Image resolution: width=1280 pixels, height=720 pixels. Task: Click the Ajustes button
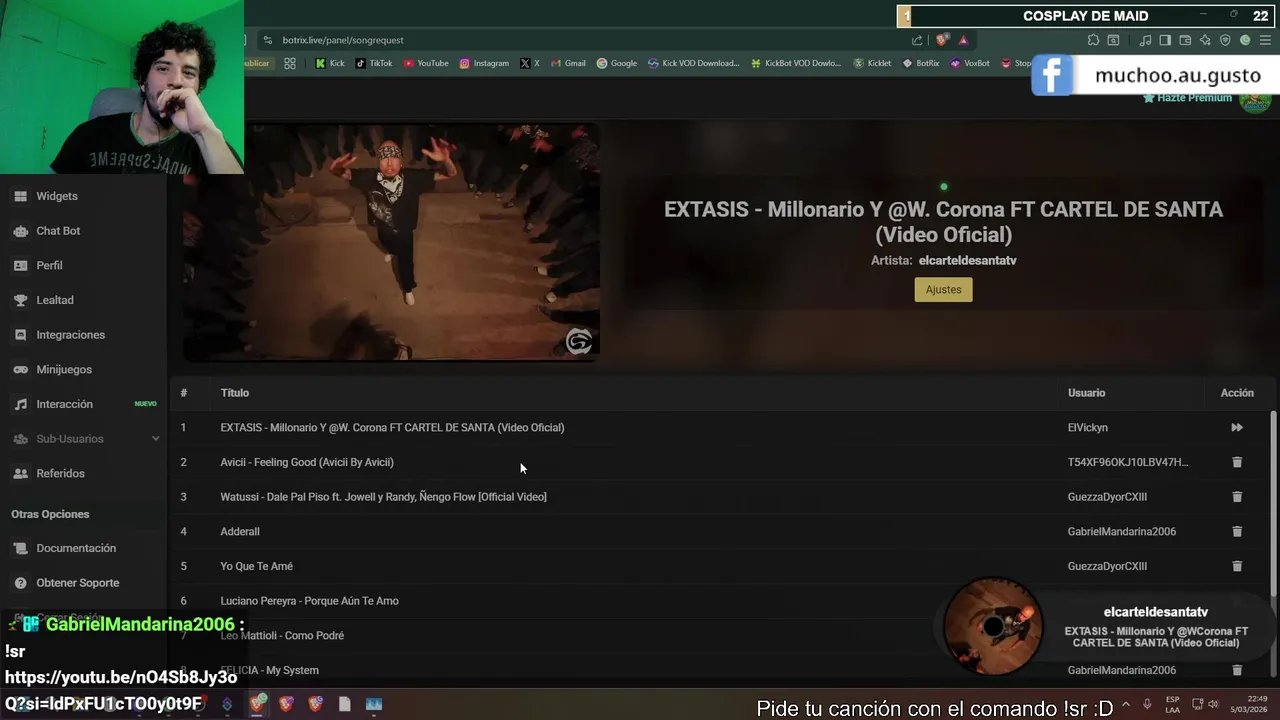point(943,290)
